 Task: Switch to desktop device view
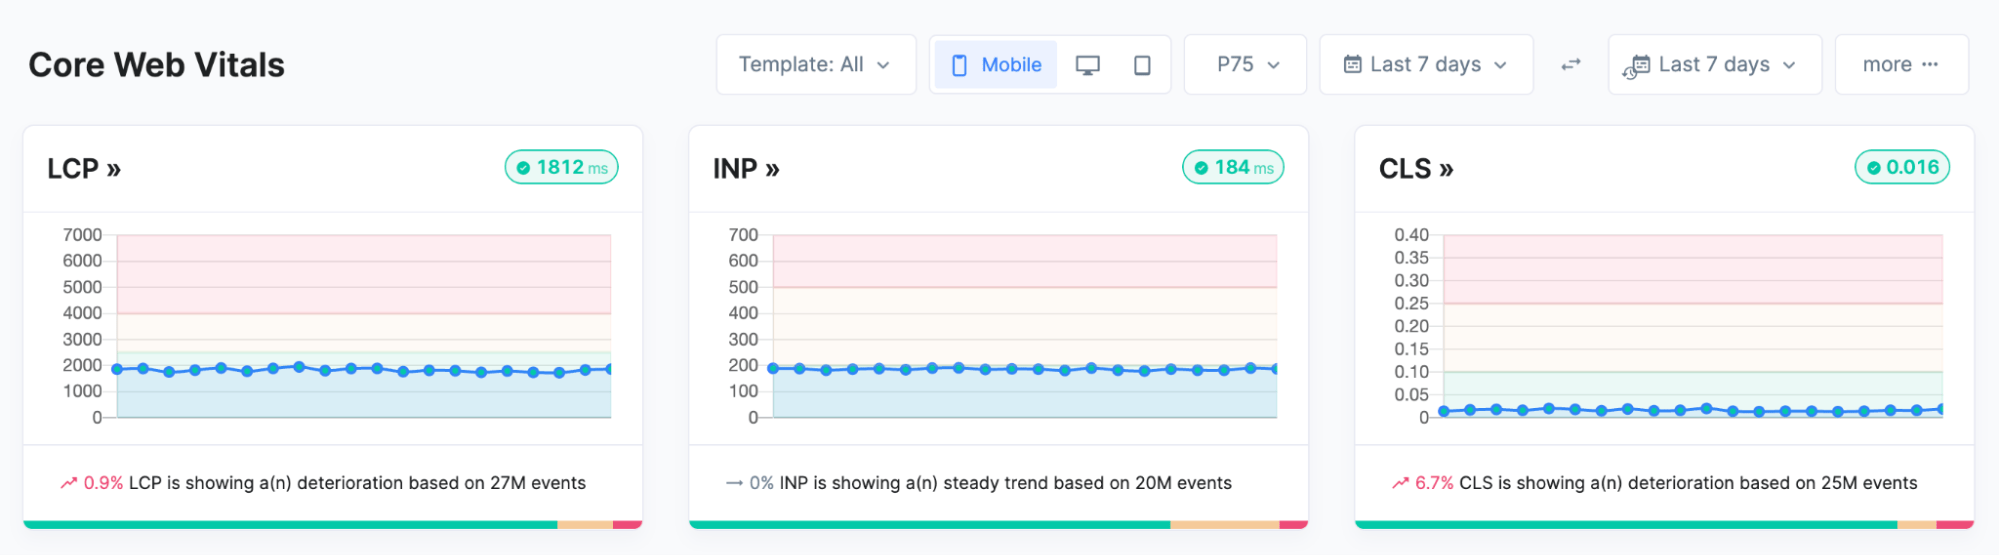click(1087, 65)
